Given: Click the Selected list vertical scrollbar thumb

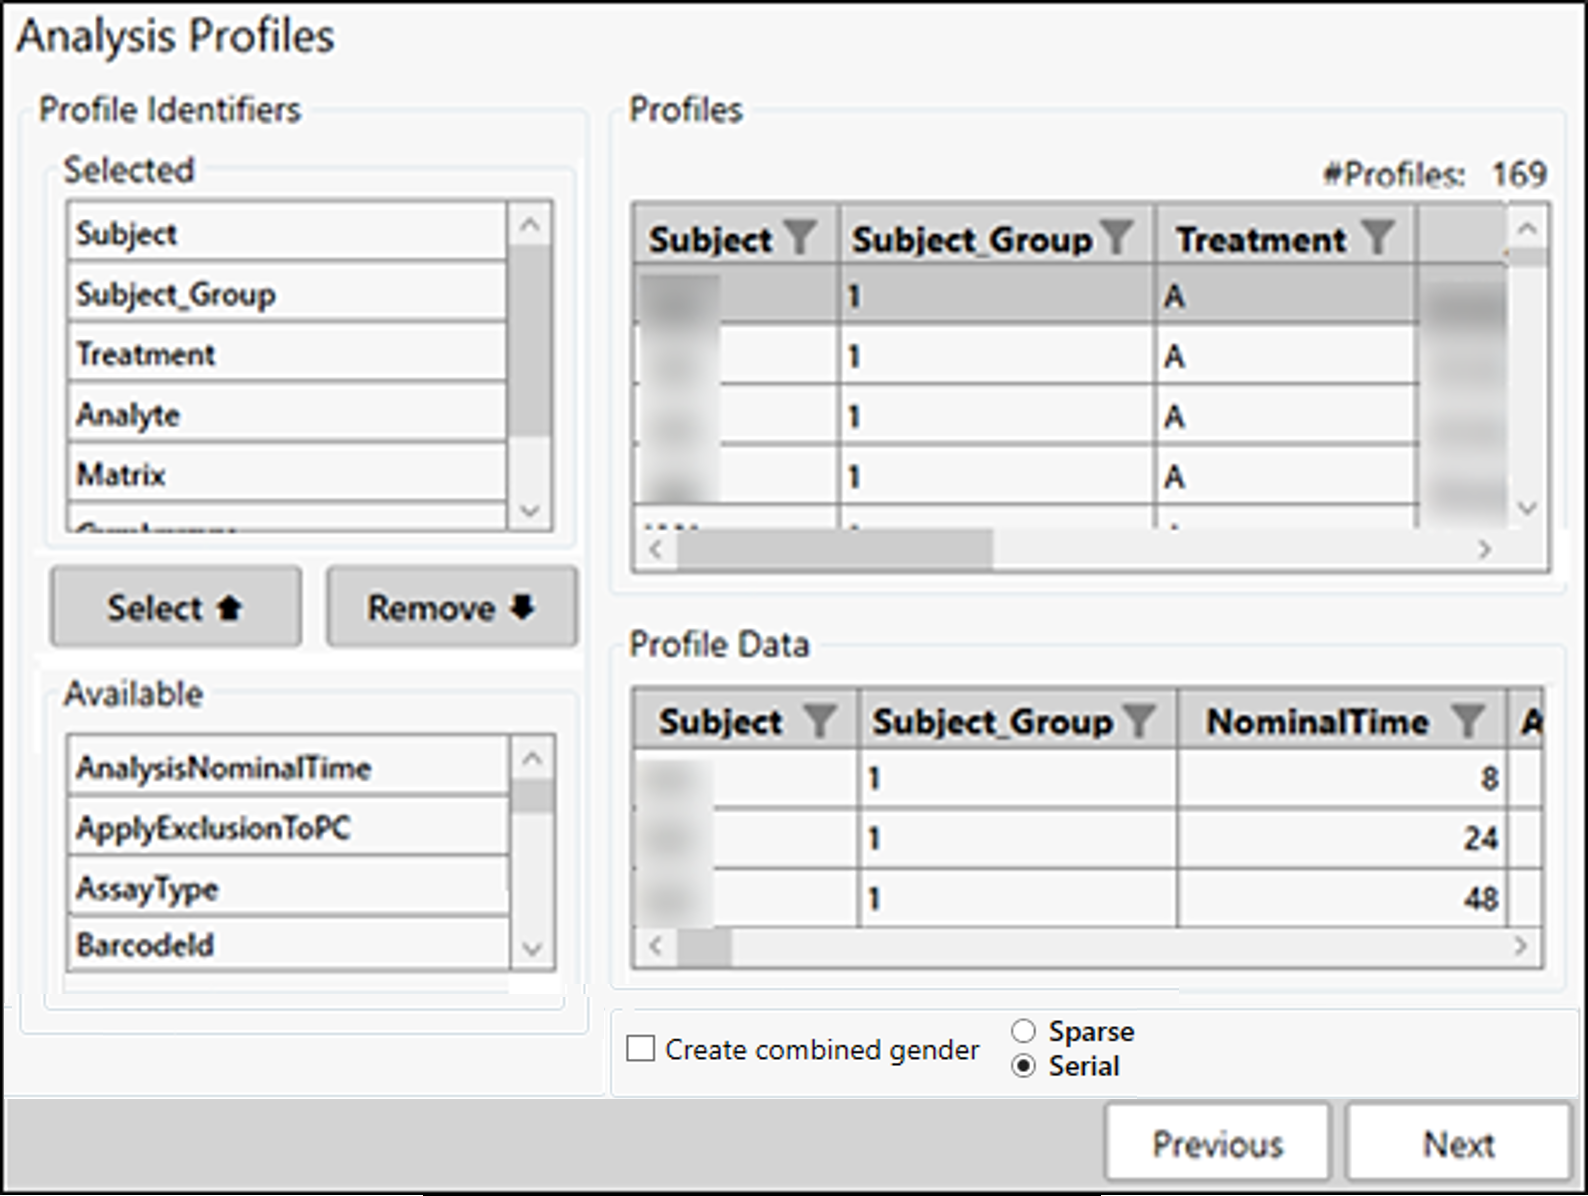Looking at the screenshot, I should pos(529,341).
